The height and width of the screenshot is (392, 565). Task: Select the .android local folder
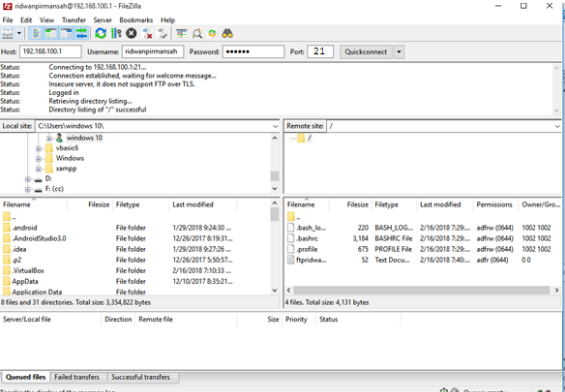25,228
